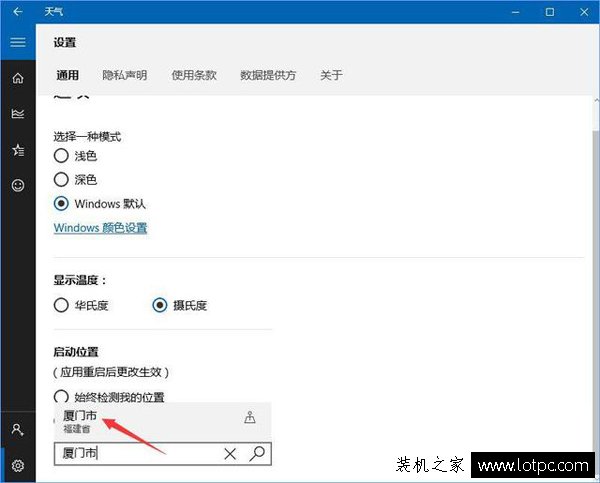This screenshot has width=600, height=483.
Task: Switch to the 数据提供方 tab
Action: point(268,75)
